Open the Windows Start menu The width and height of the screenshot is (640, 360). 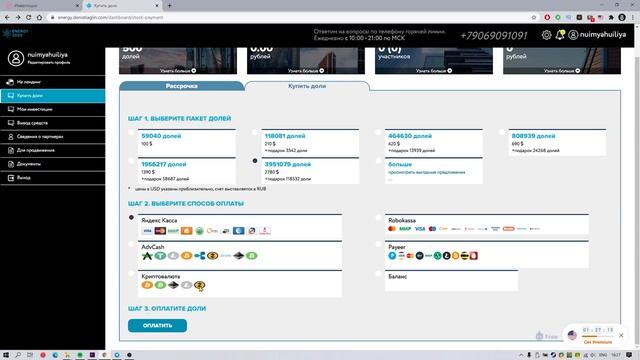tap(6, 355)
